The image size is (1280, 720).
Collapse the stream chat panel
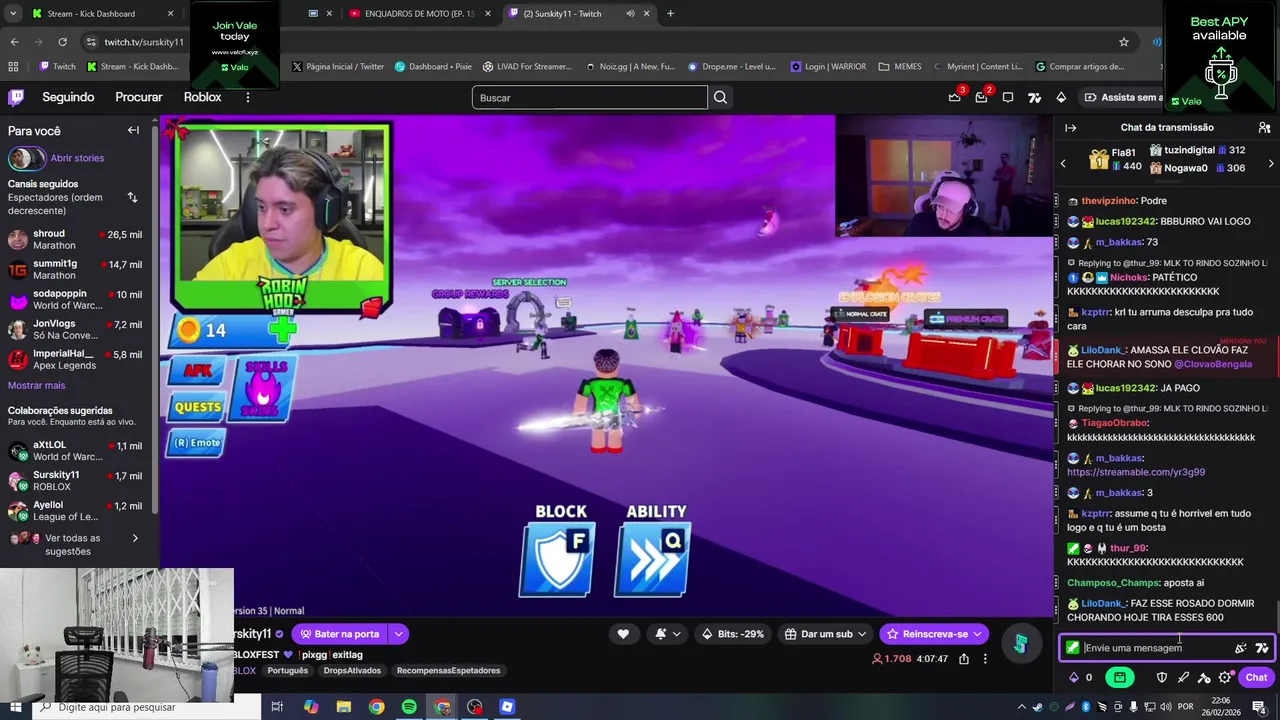(1070, 128)
